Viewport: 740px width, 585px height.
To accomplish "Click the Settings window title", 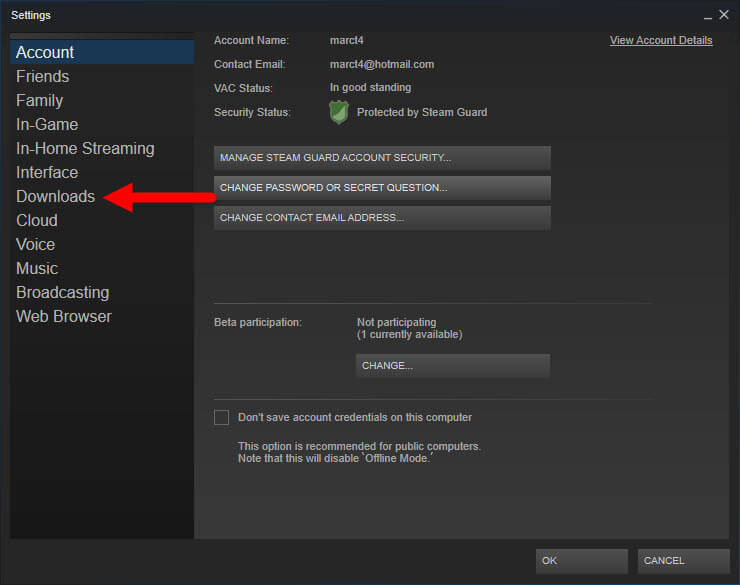I will tap(31, 16).
